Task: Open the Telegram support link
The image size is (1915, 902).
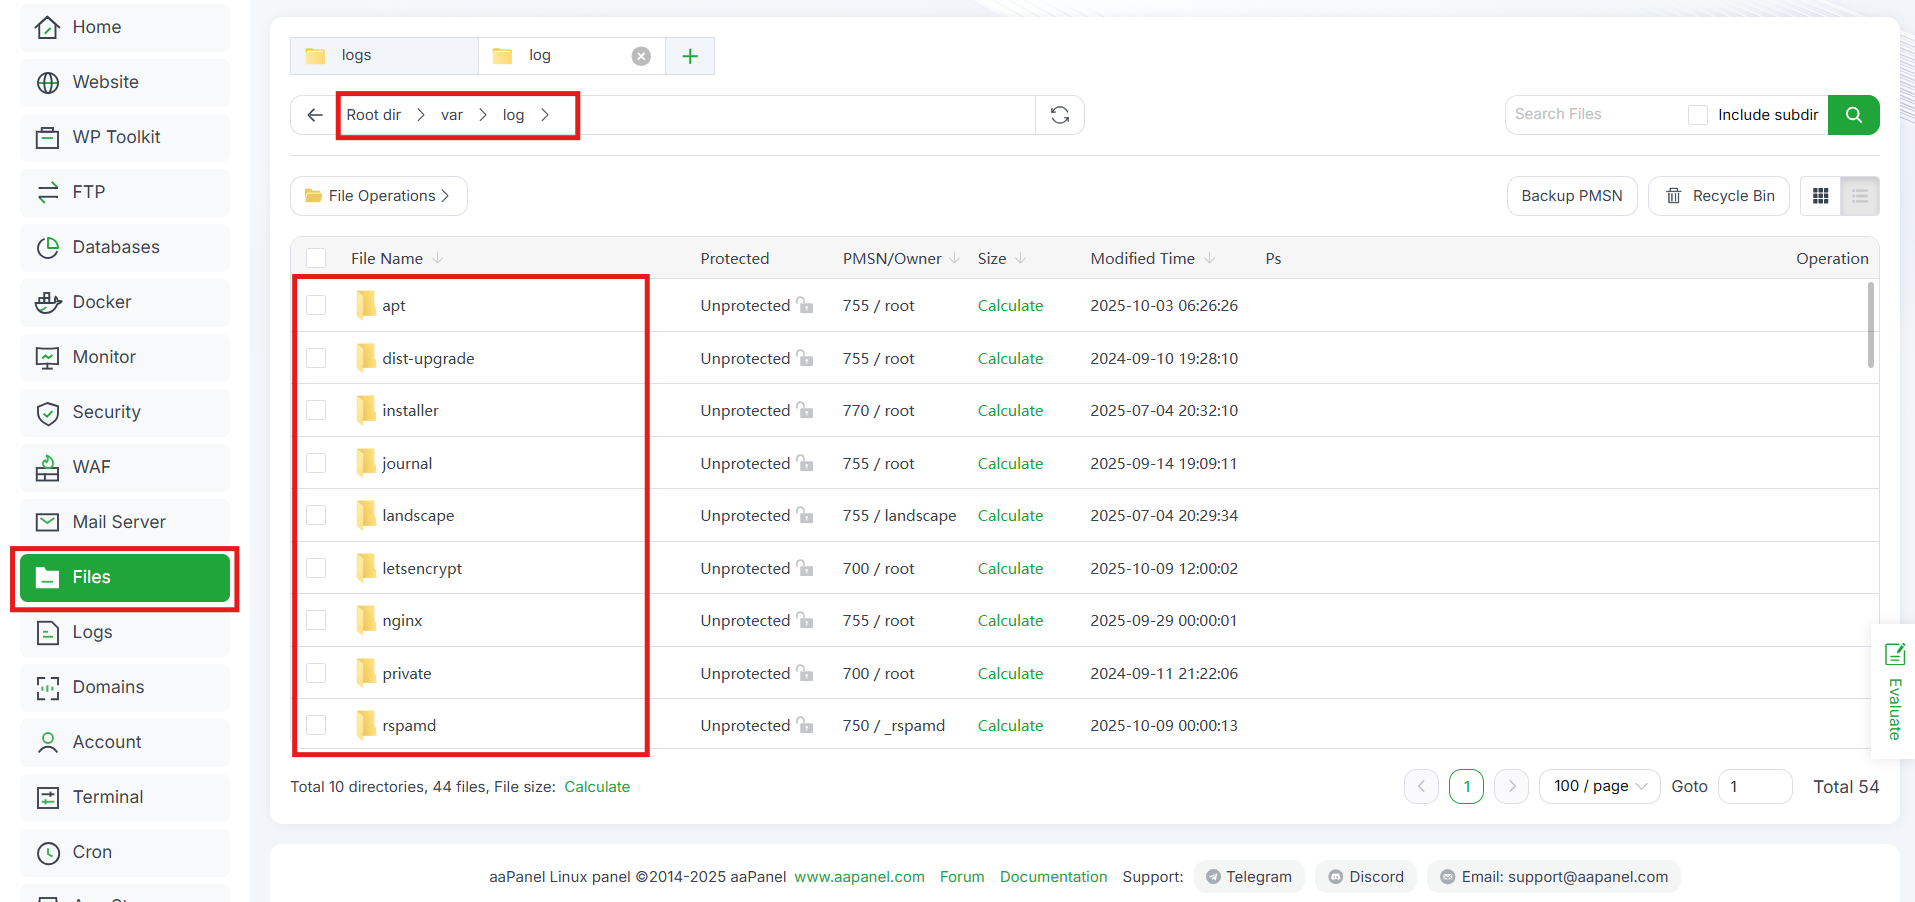Action: click(x=1249, y=877)
